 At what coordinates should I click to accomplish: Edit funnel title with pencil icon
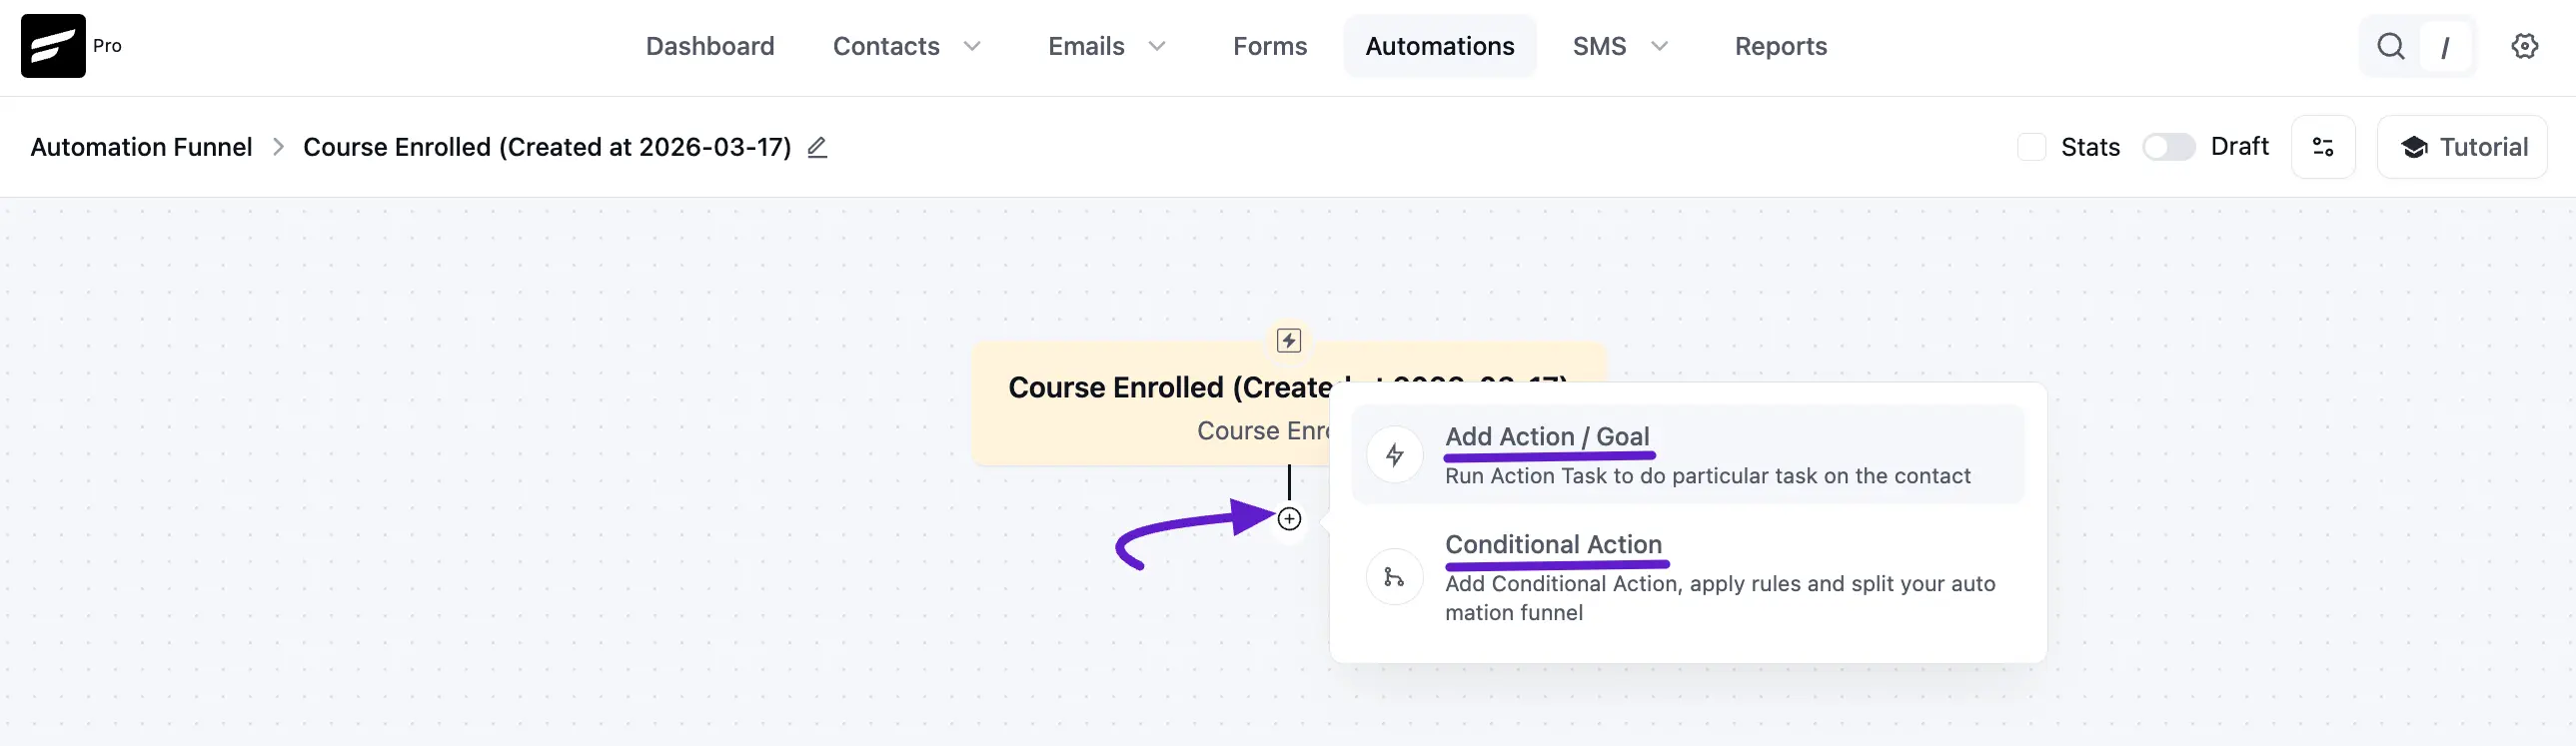[x=817, y=147]
